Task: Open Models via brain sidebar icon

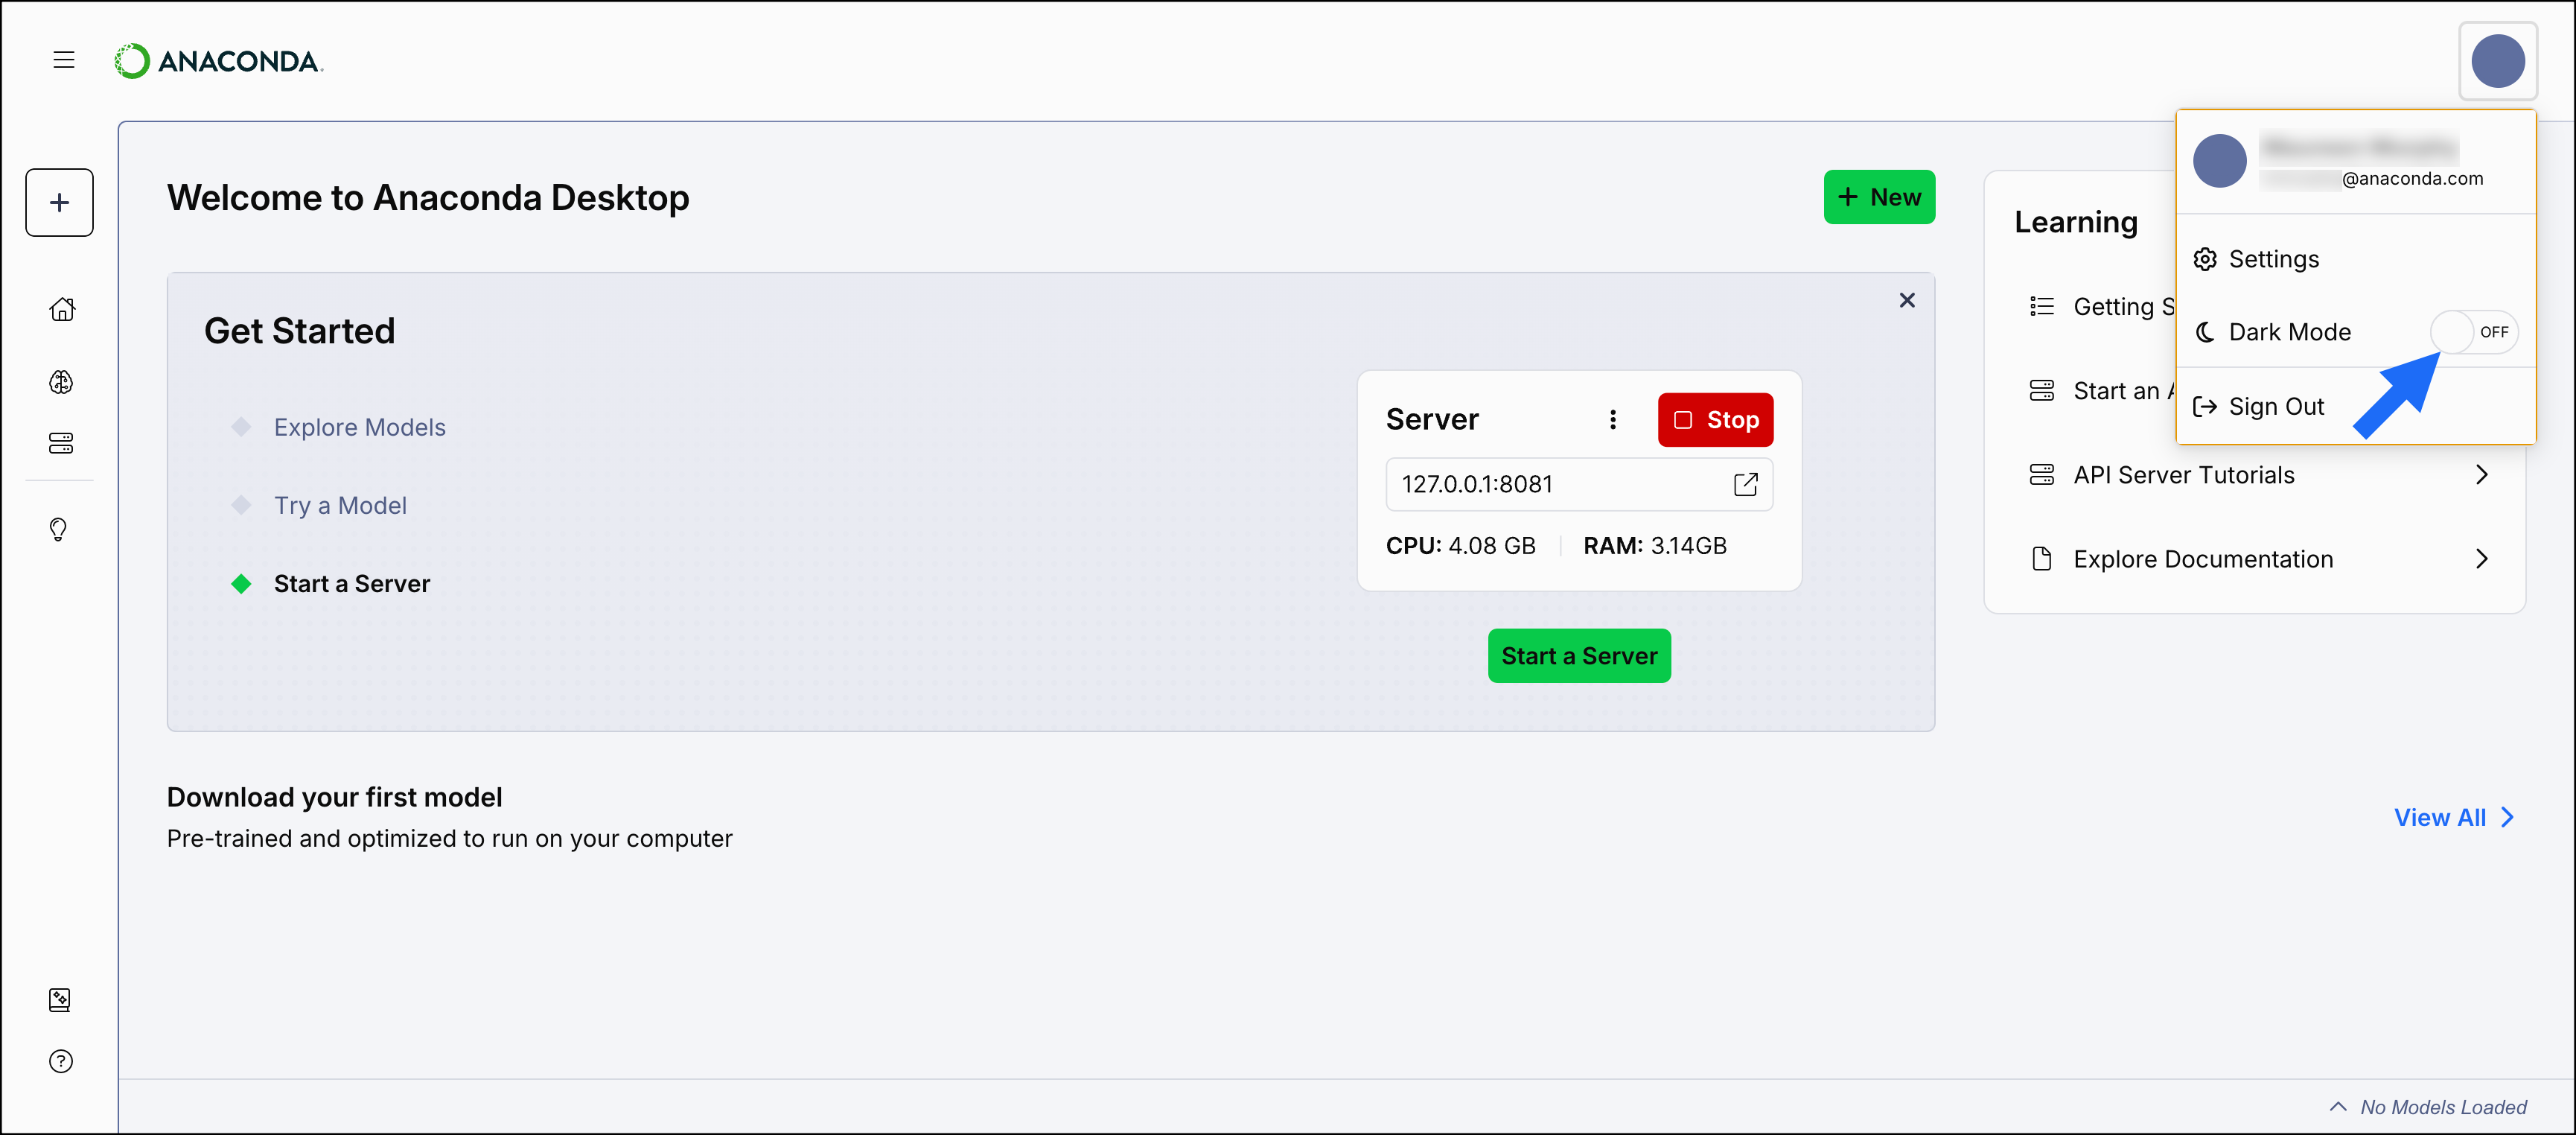Action: [61, 382]
